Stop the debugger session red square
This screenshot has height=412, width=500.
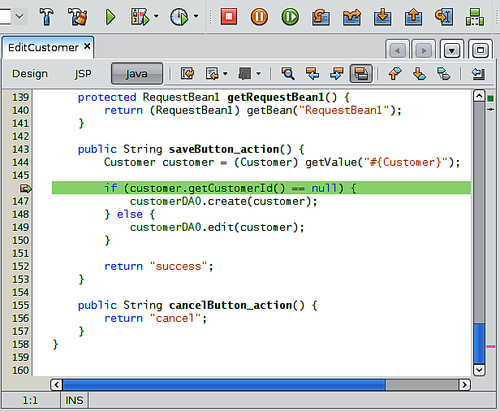click(229, 16)
